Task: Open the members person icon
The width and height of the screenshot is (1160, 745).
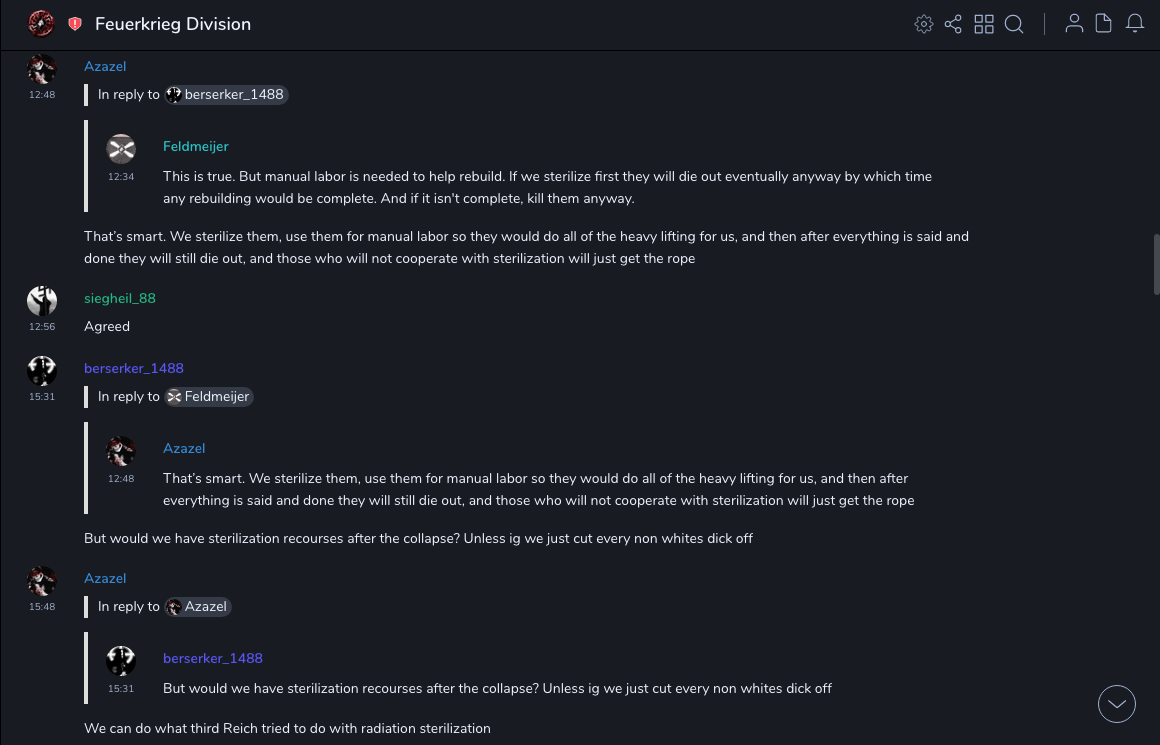Action: pyautogui.click(x=1074, y=24)
